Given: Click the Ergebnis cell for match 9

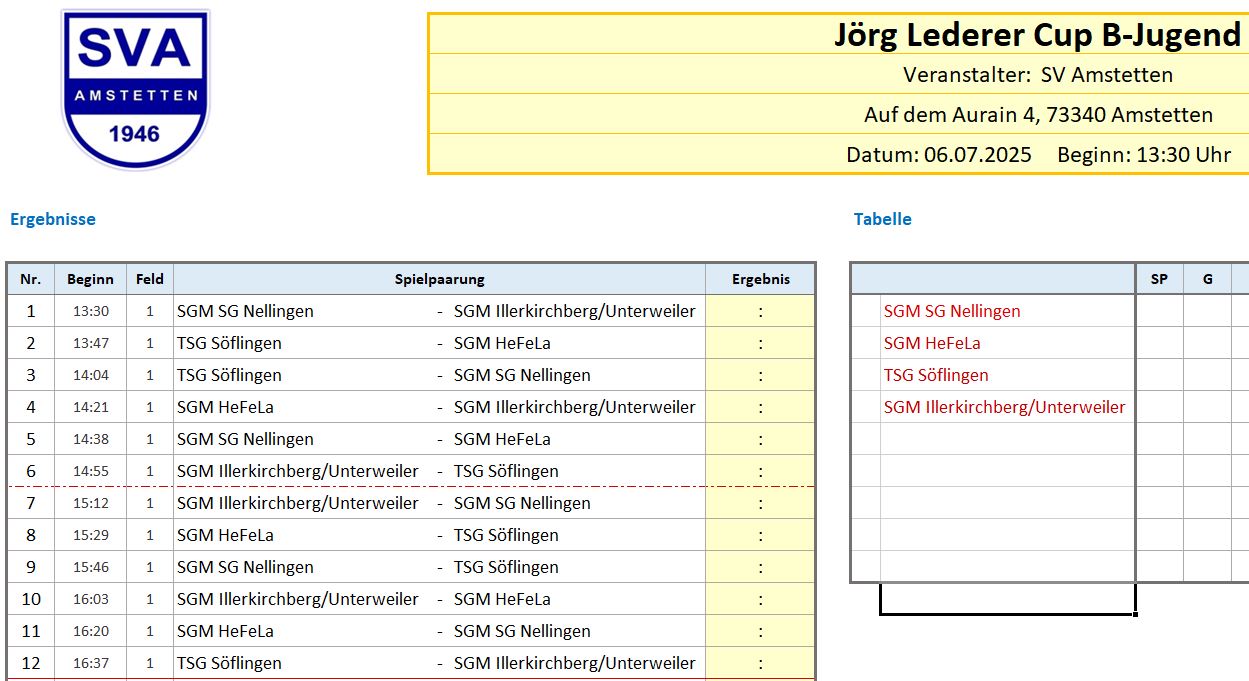Looking at the screenshot, I should (x=760, y=567).
